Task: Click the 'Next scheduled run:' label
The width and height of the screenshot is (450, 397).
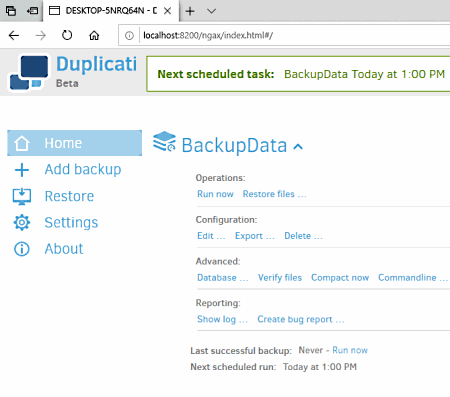Action: coord(233,367)
